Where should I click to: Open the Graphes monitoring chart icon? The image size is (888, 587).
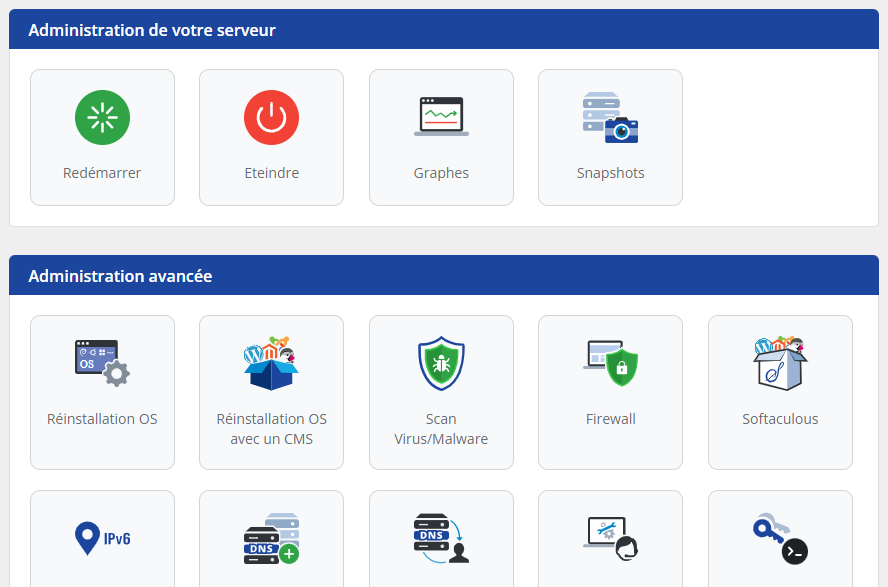tap(441, 117)
